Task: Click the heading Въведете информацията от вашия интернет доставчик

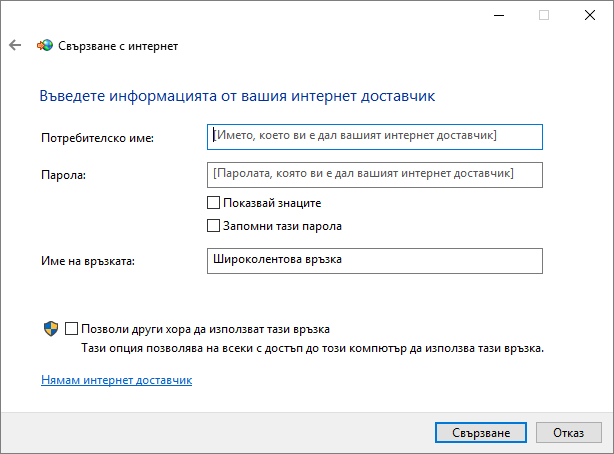Action: pyautogui.click(x=237, y=96)
